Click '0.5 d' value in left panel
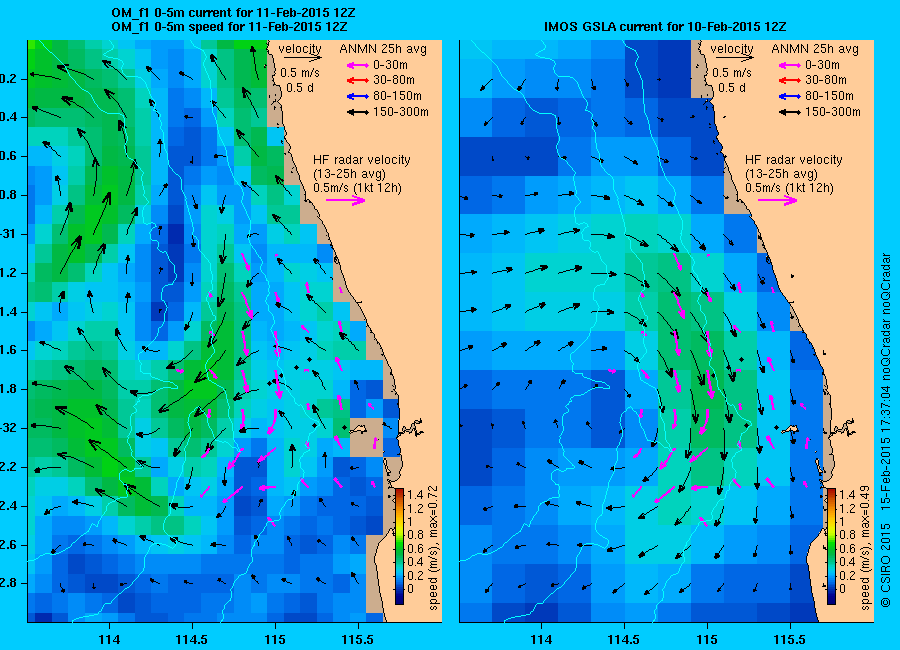 [299, 88]
